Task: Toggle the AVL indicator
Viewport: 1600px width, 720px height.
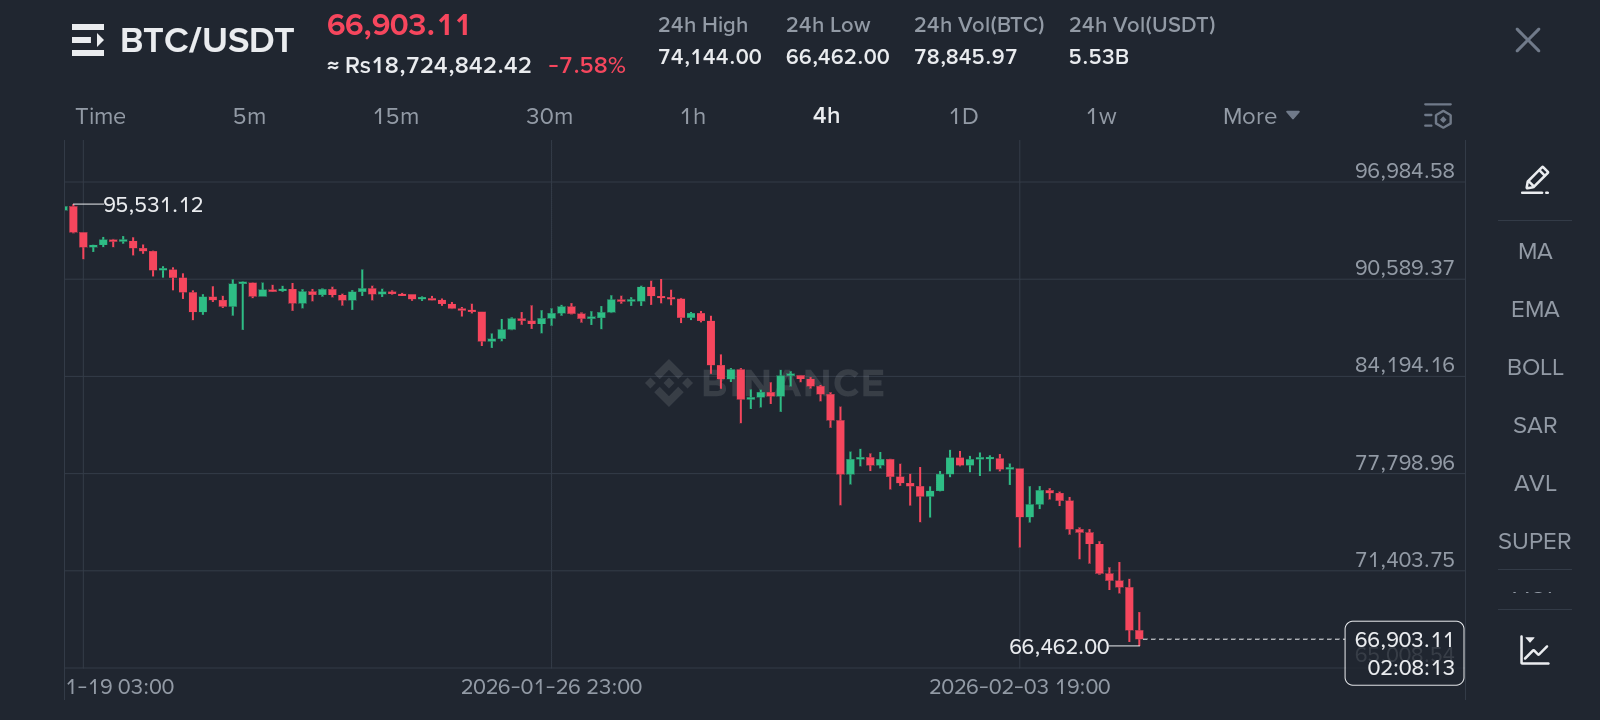Action: point(1535,484)
